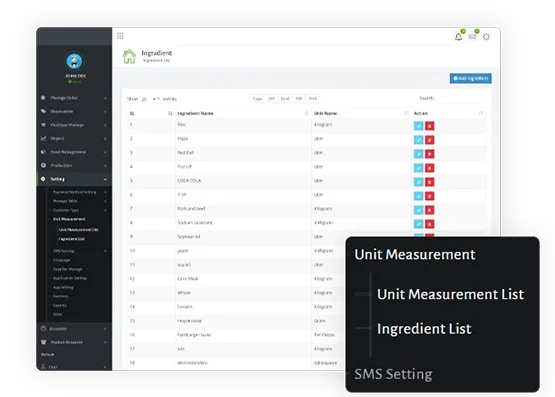
Task: Click the Manage Order sidebar icon
Action: [43, 97]
